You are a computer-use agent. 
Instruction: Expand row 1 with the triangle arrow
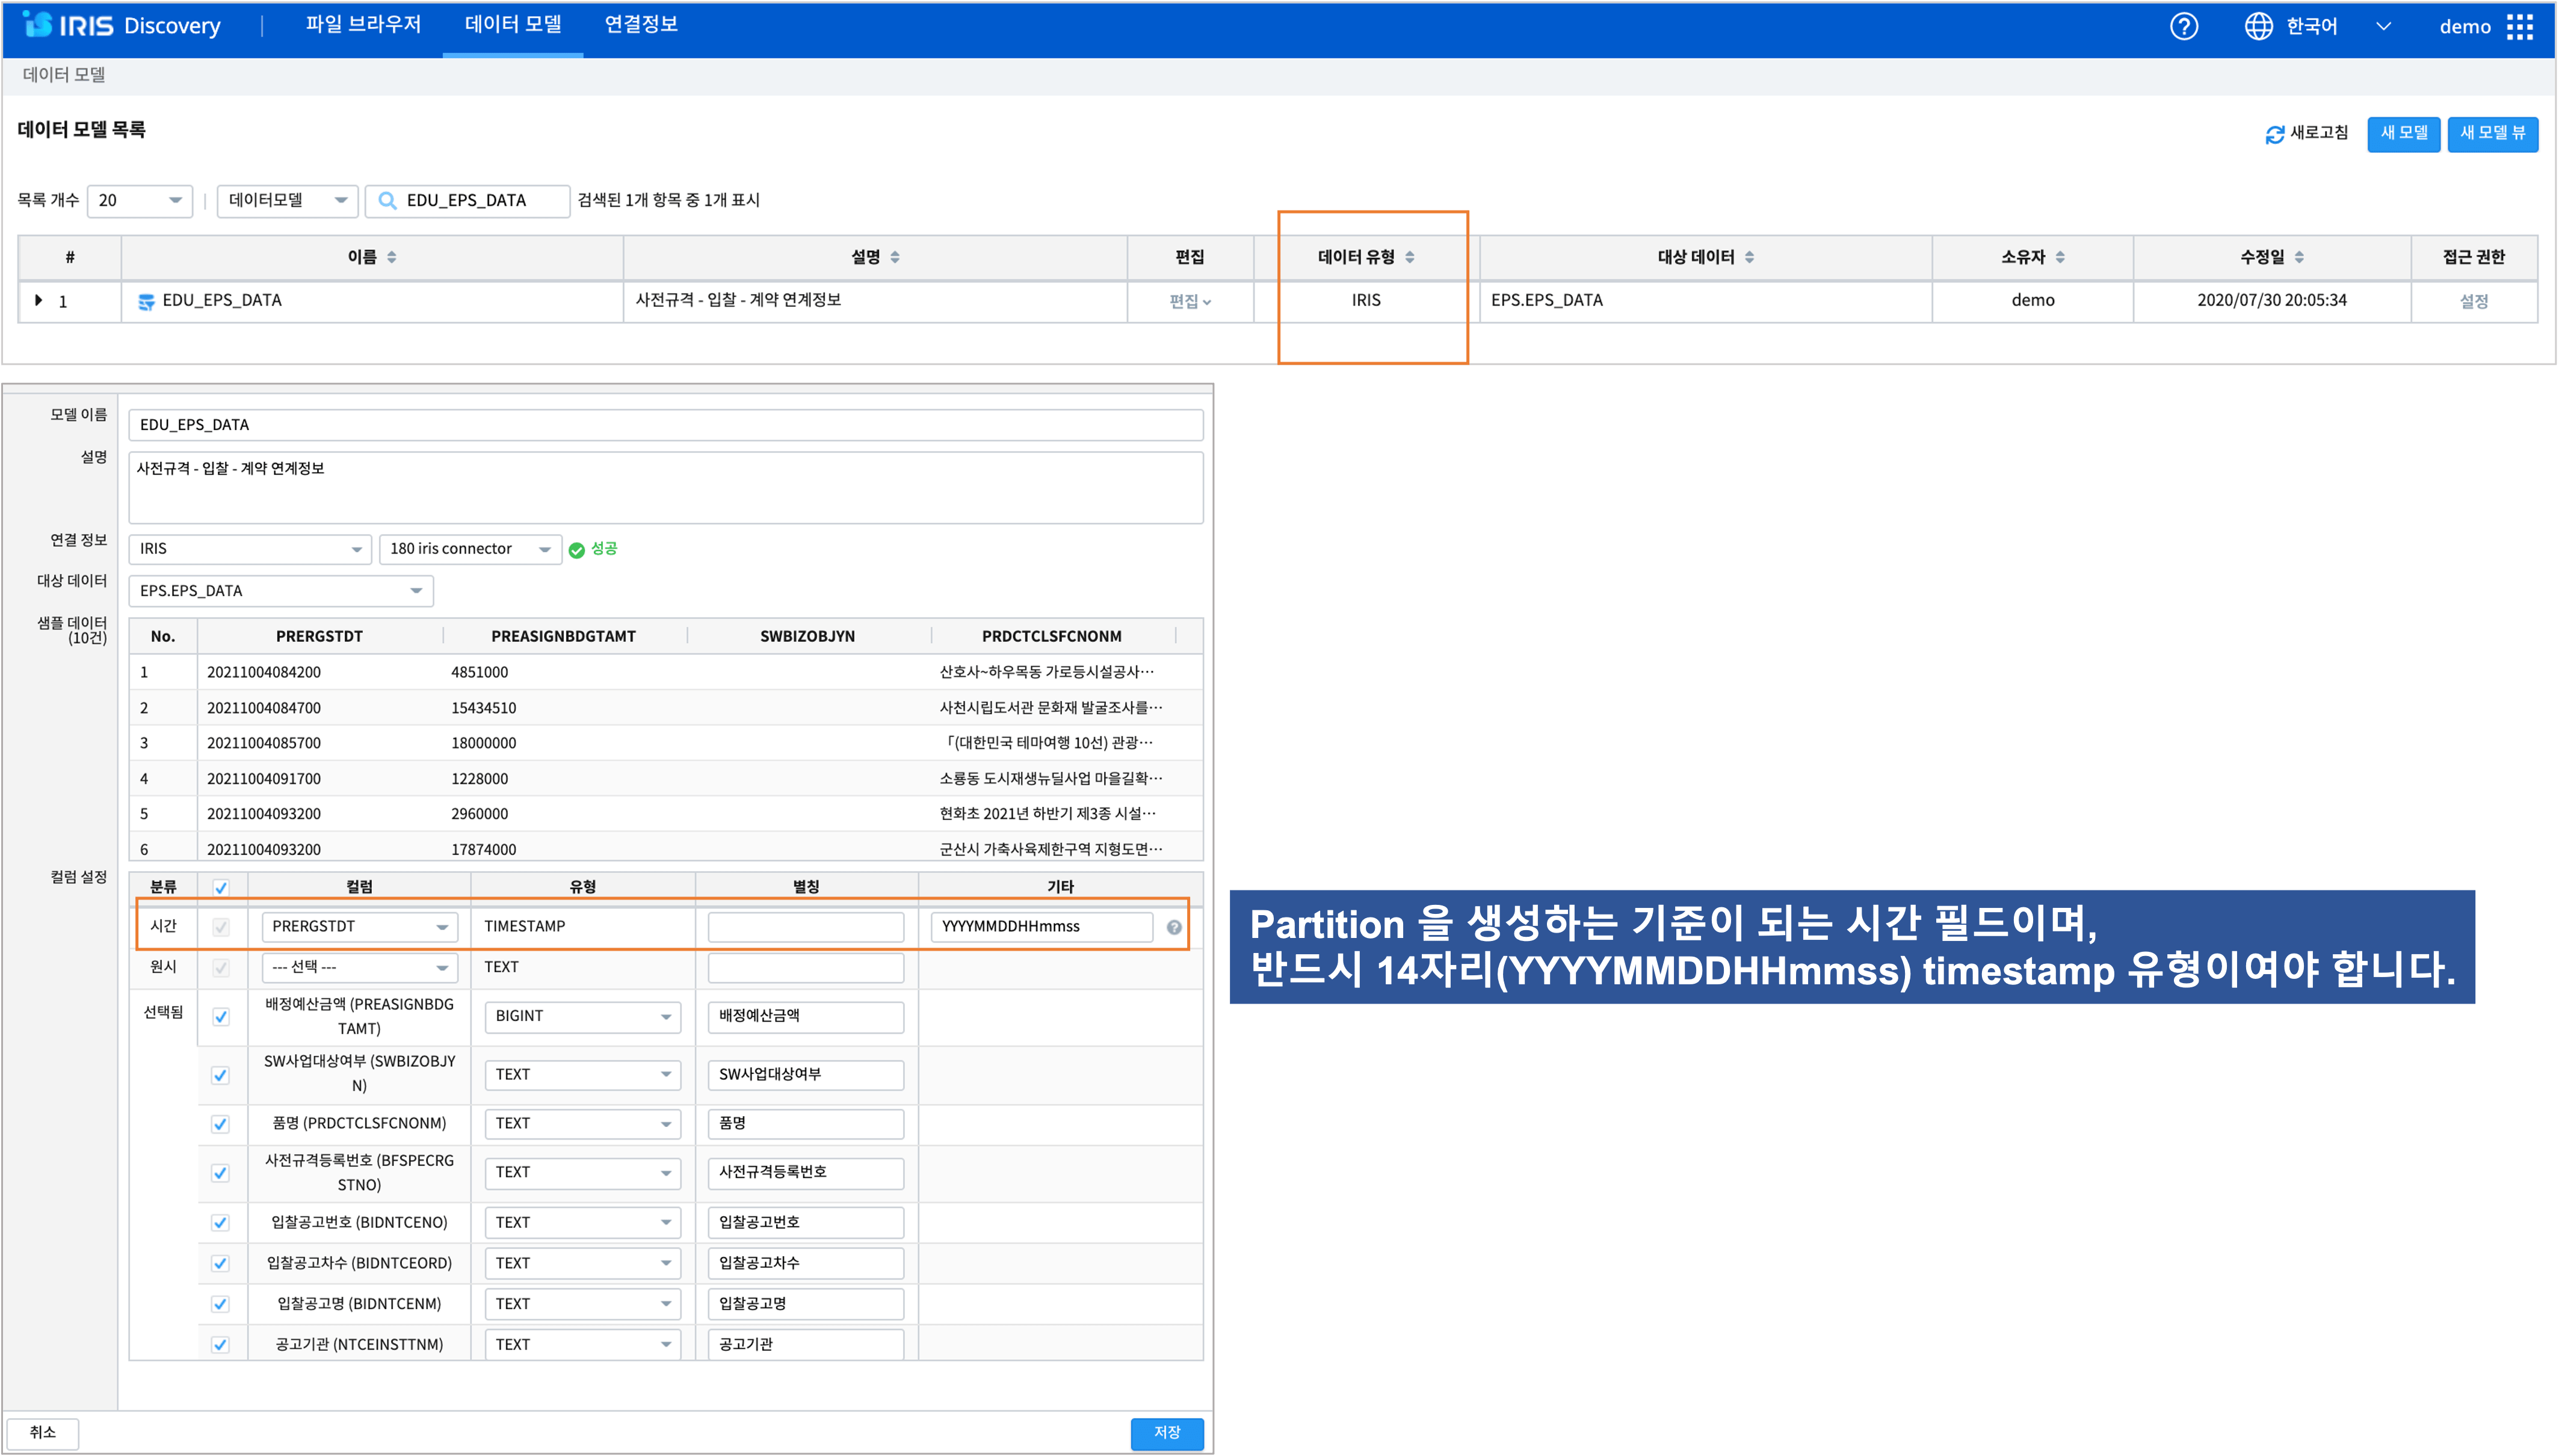[39, 300]
